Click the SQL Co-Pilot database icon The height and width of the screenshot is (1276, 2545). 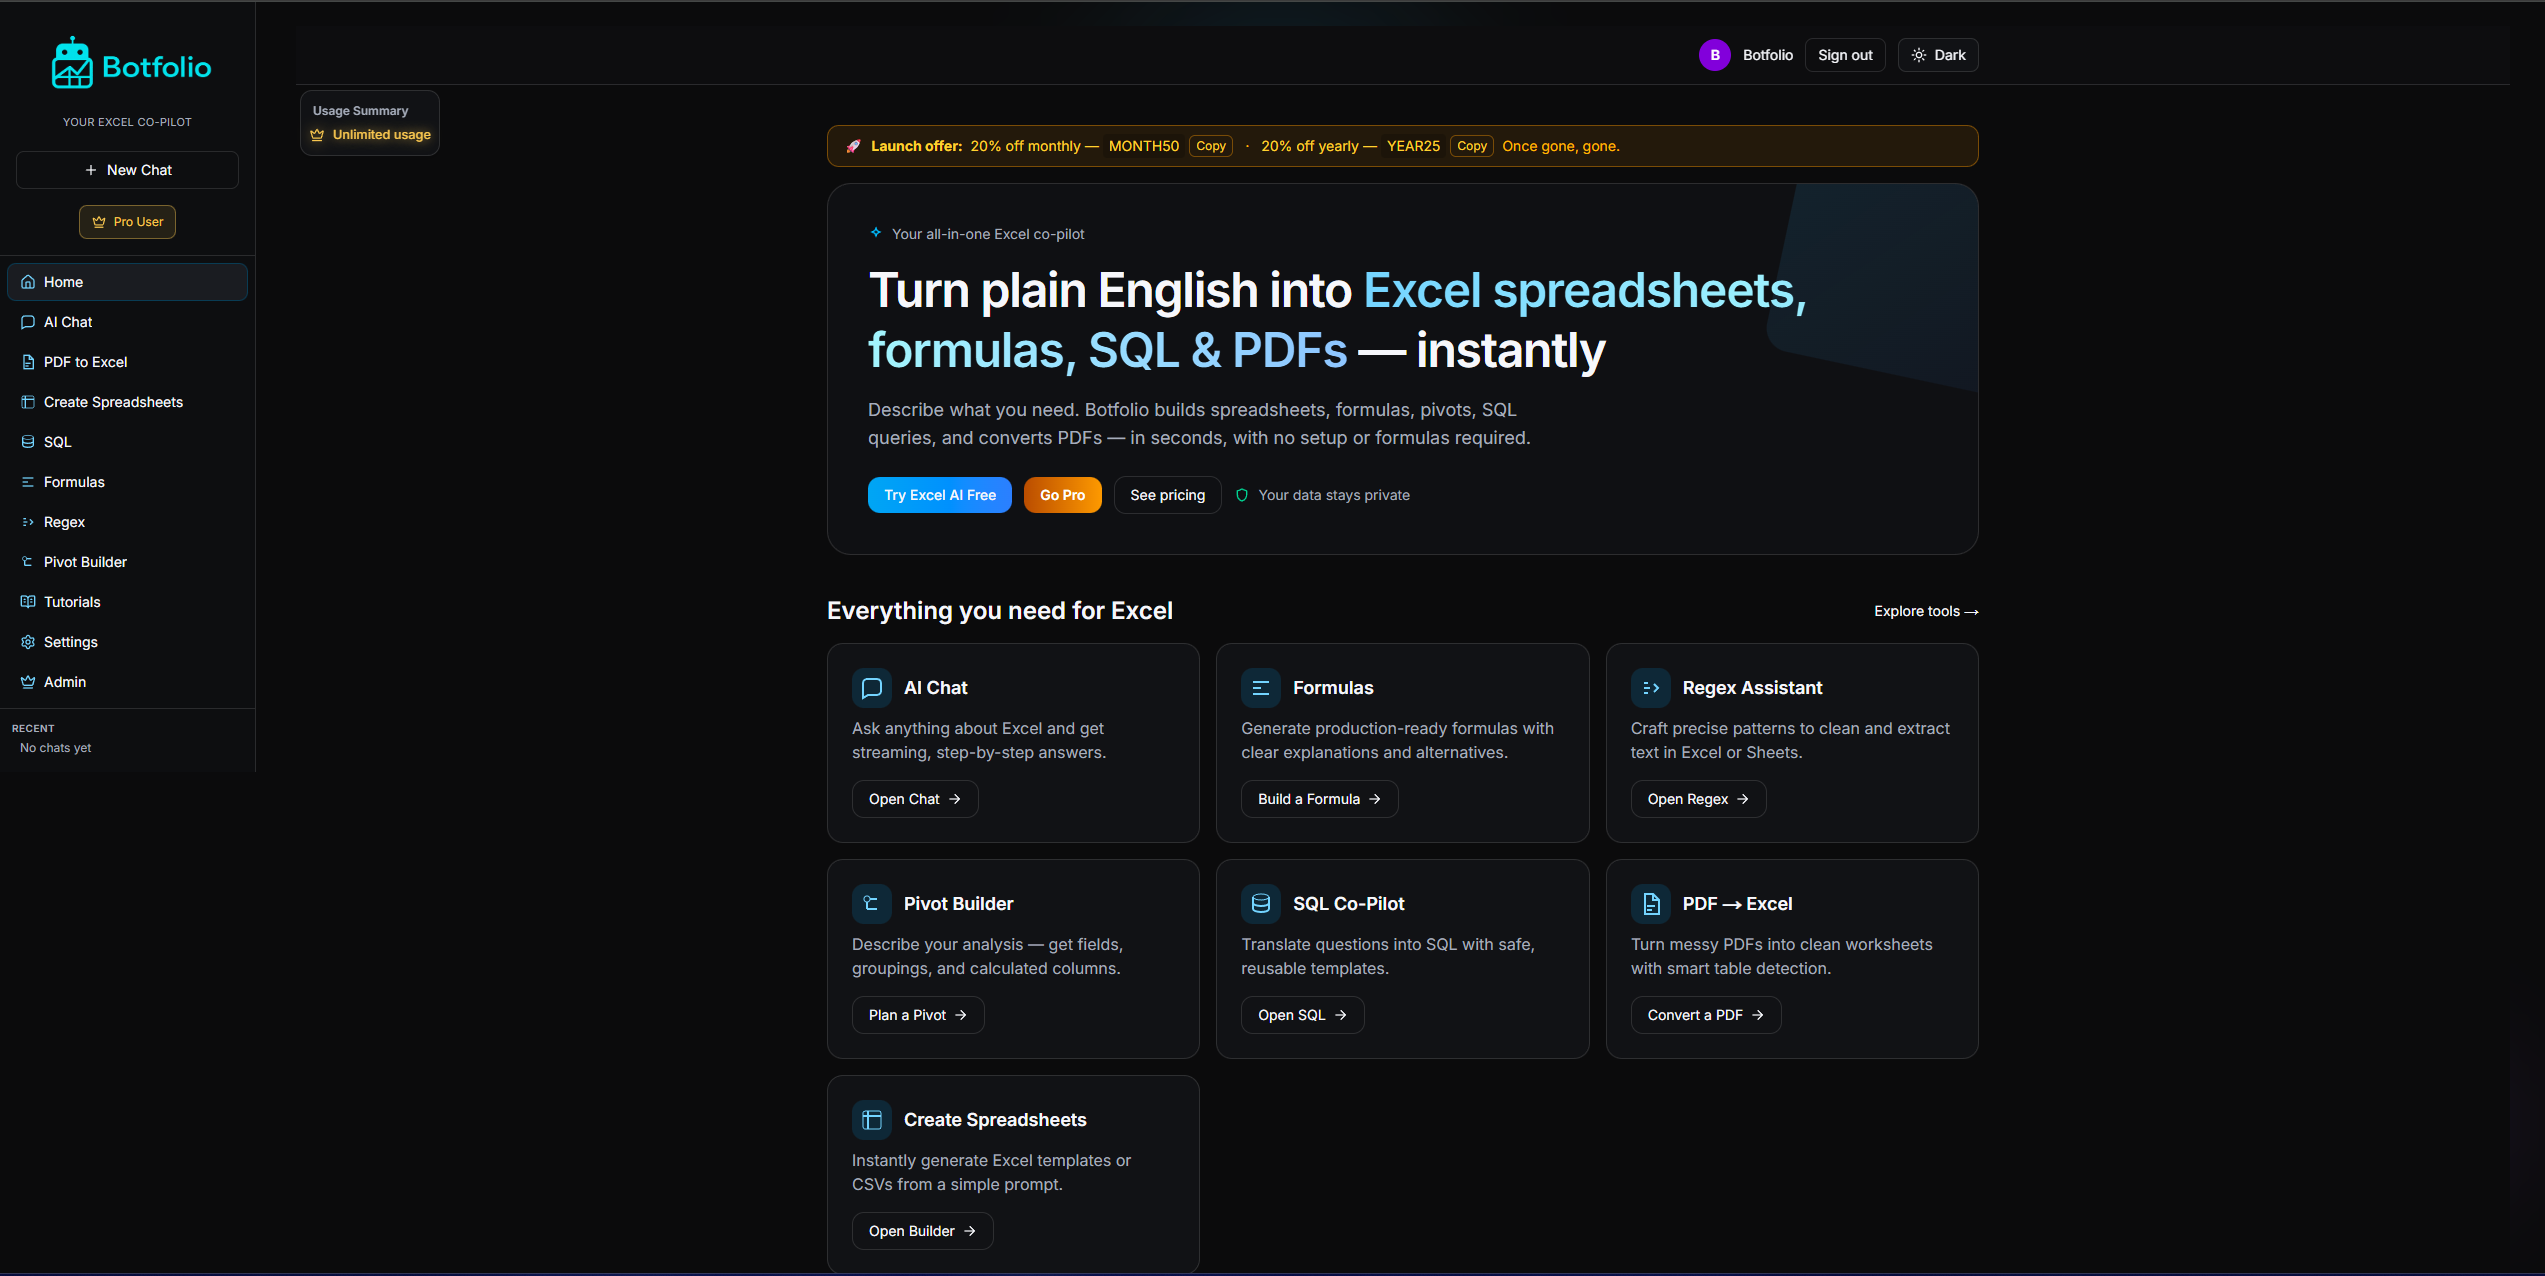tap(1260, 904)
